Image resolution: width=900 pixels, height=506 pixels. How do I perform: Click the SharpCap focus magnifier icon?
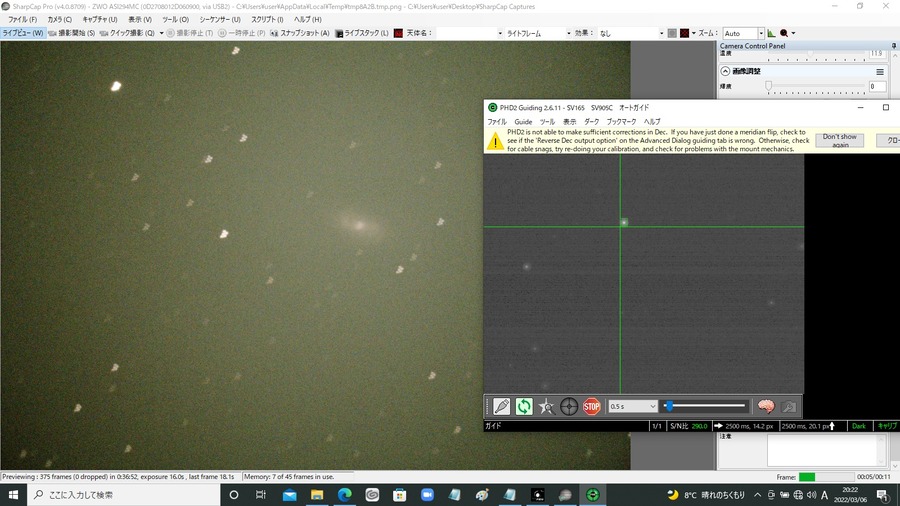(783, 33)
